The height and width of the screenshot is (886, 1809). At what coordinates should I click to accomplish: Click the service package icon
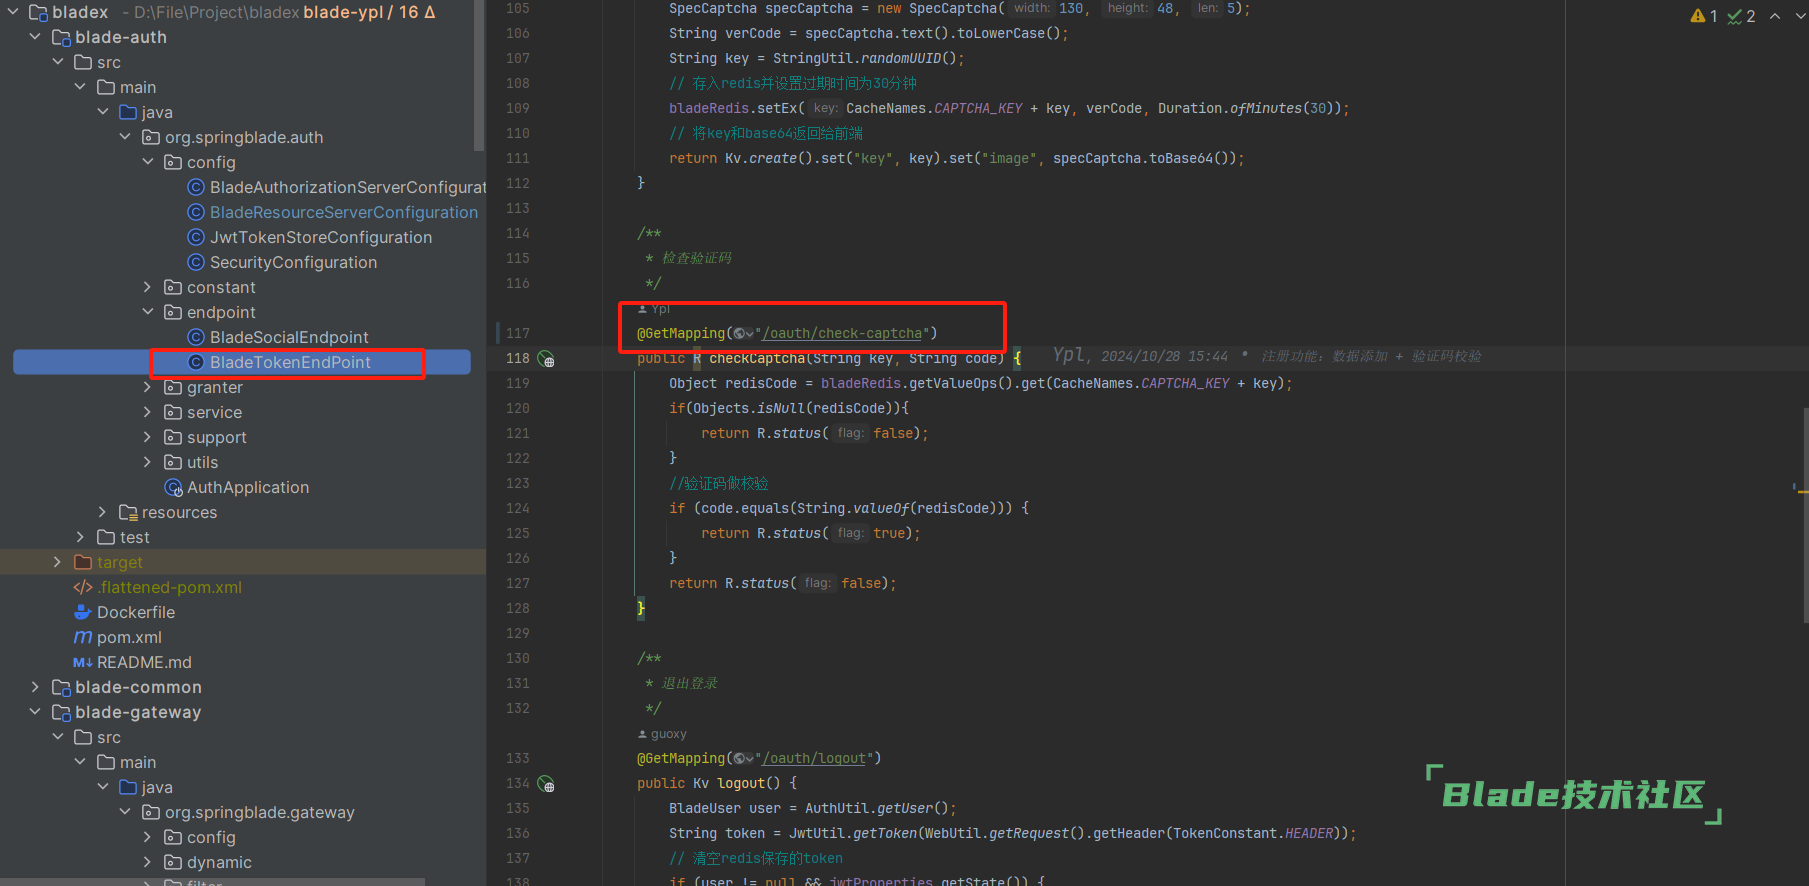coord(173,412)
